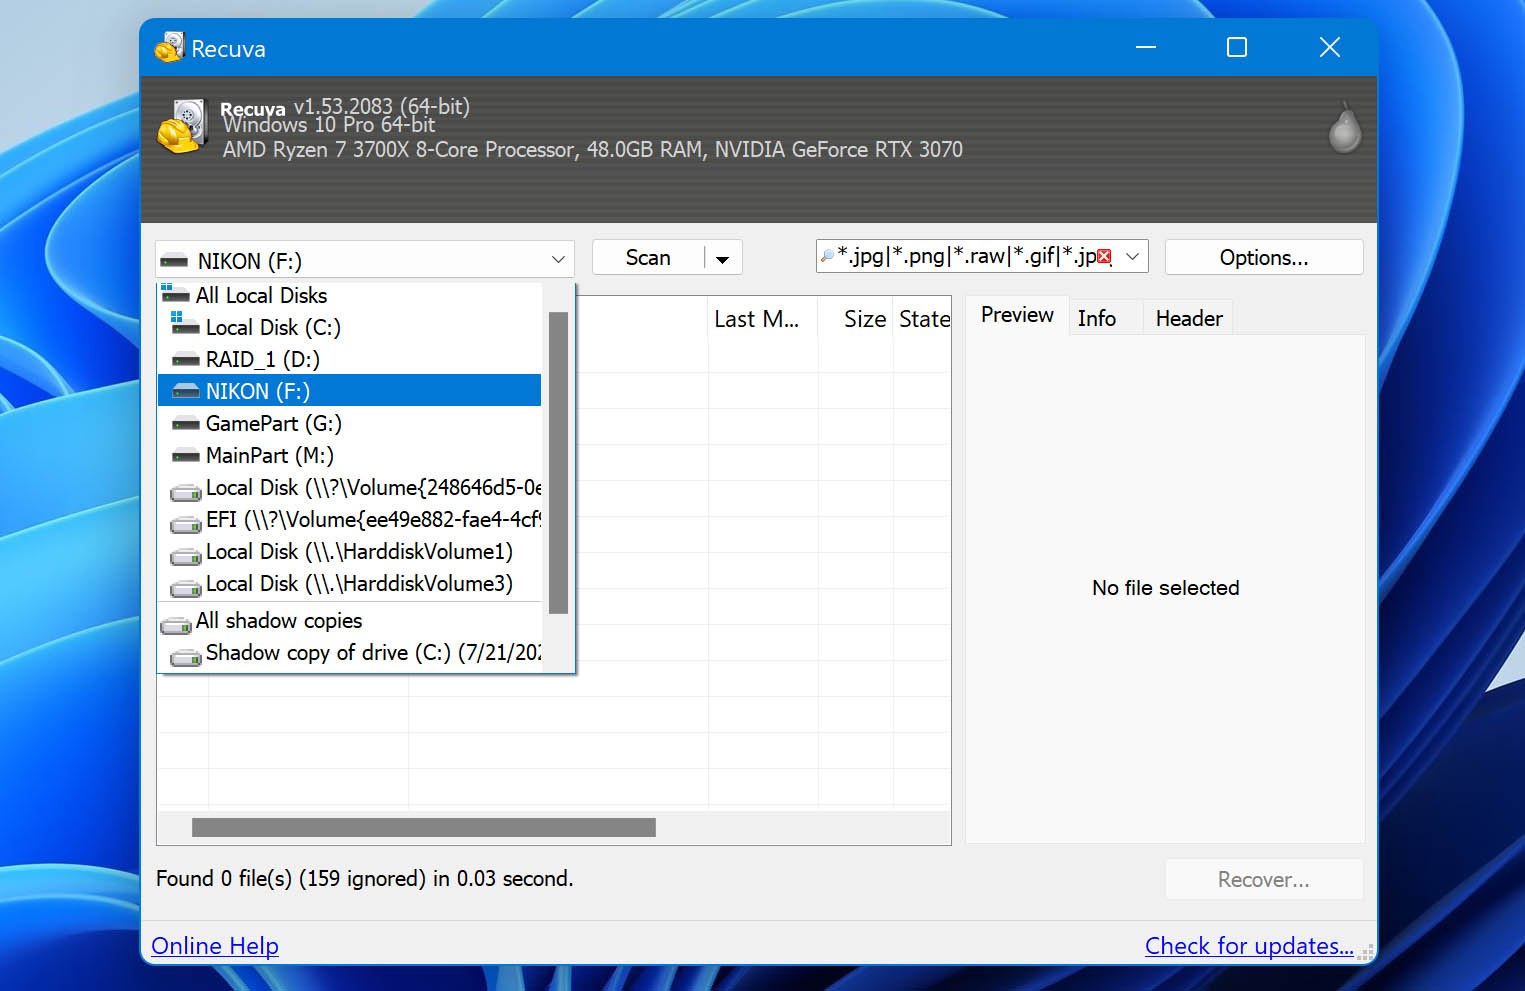Pick GamePart (G:) from the drive list

click(349, 423)
